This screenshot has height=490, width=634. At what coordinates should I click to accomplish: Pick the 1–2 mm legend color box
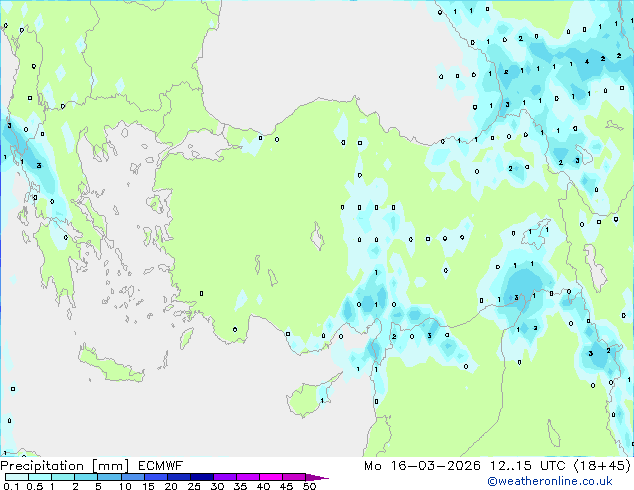[x=63, y=477]
